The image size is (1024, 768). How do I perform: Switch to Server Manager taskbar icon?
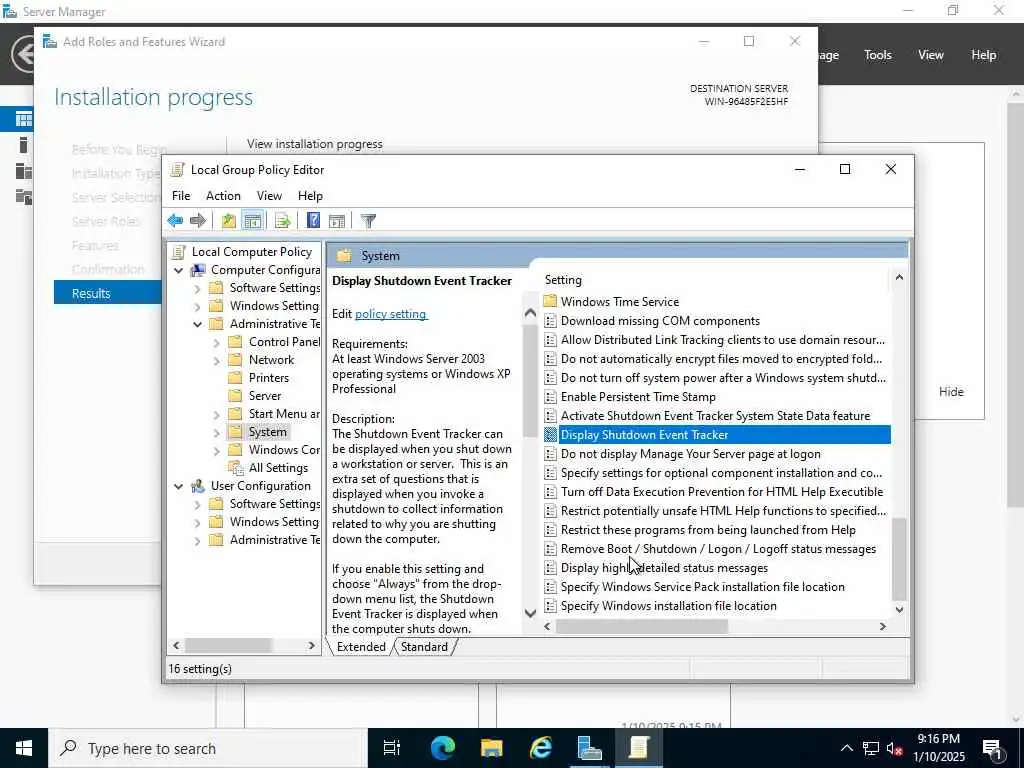[x=589, y=748]
